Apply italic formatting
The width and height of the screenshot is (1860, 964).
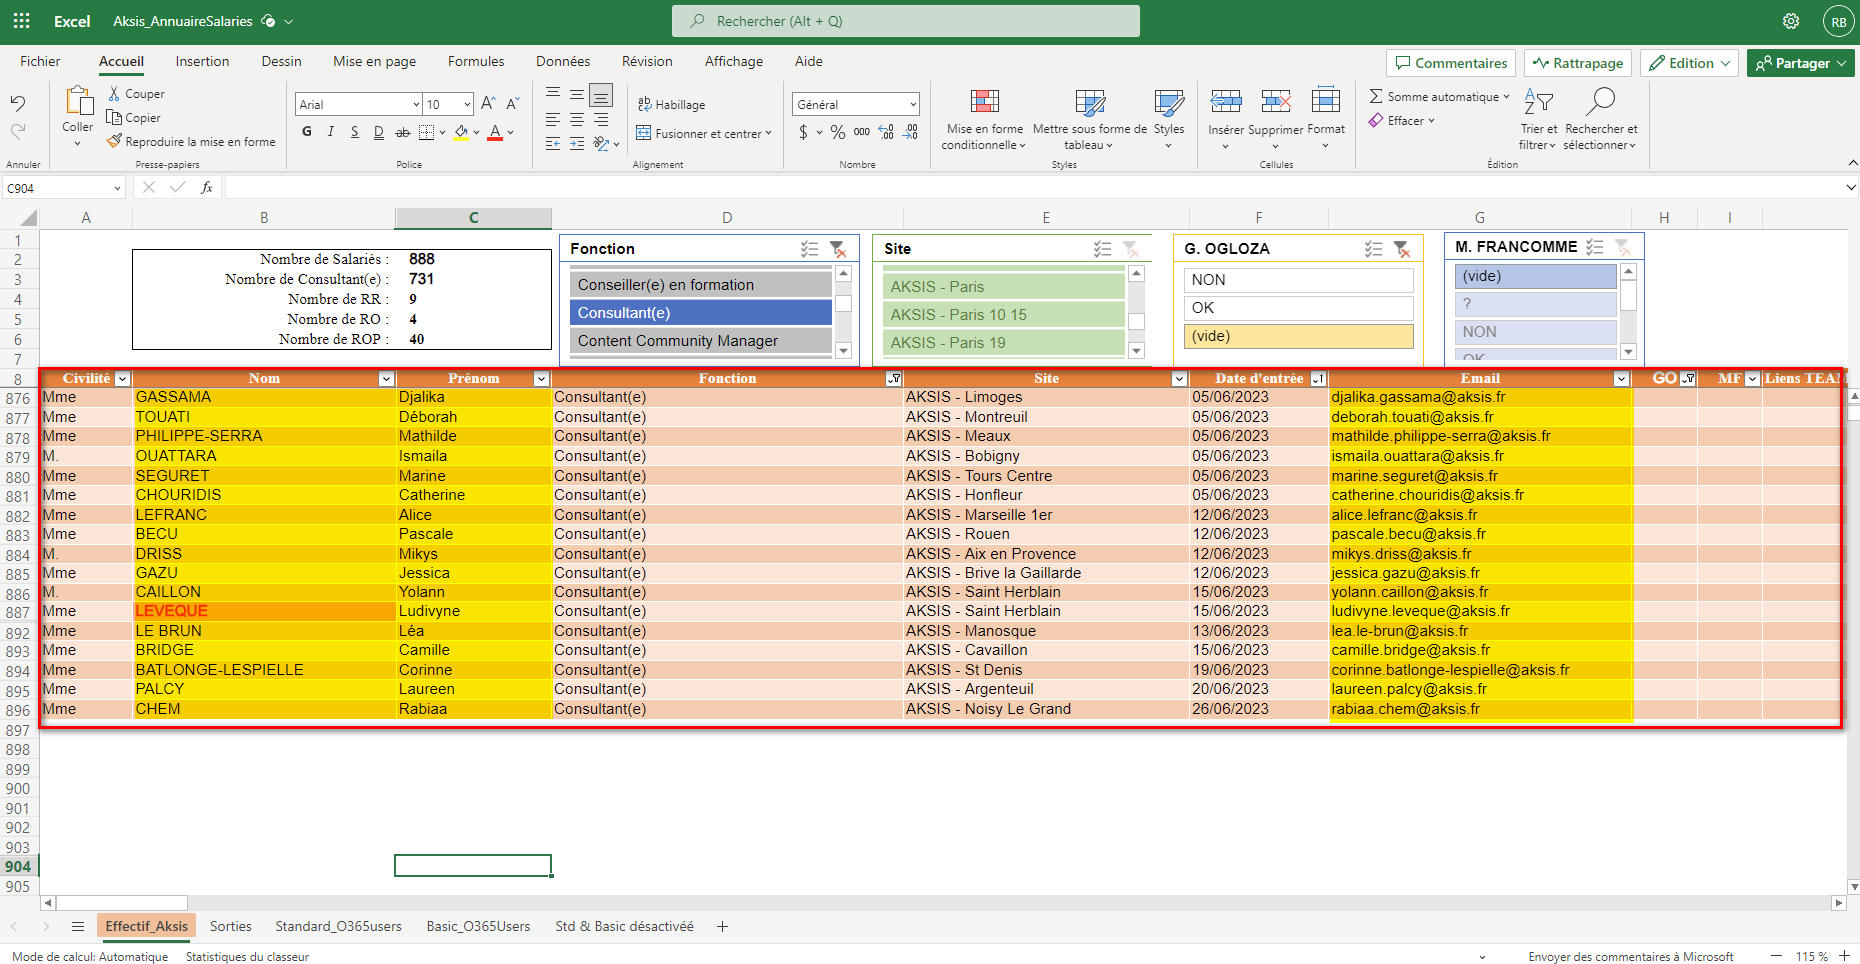[331, 132]
